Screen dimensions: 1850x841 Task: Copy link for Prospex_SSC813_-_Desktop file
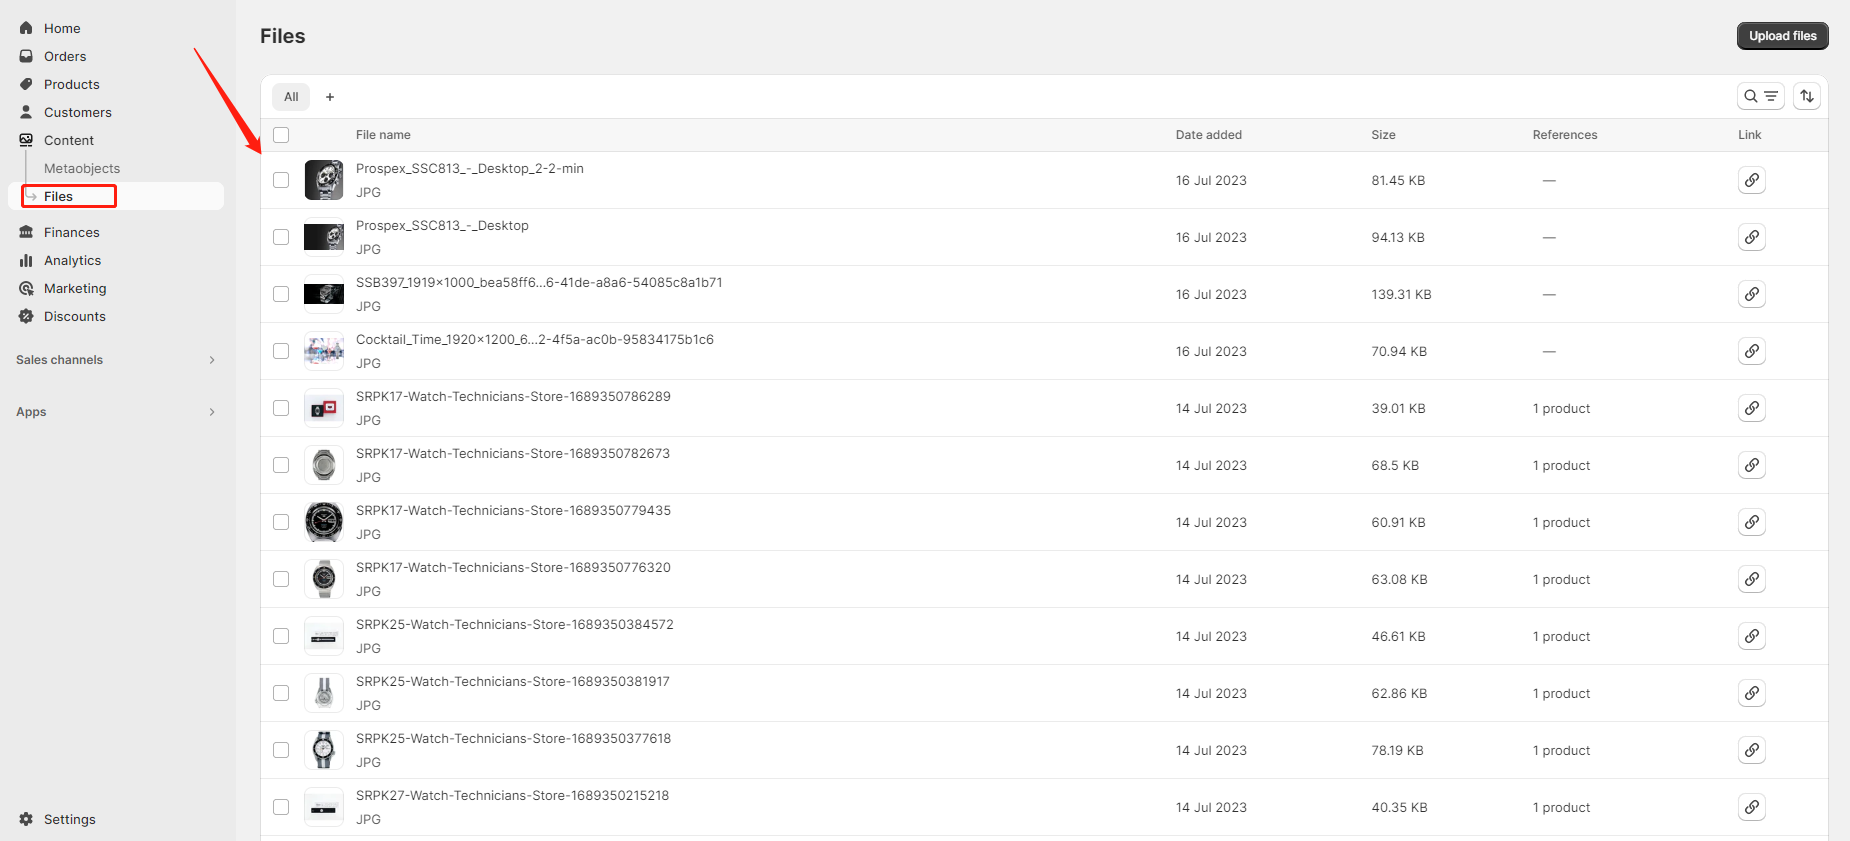click(1751, 237)
